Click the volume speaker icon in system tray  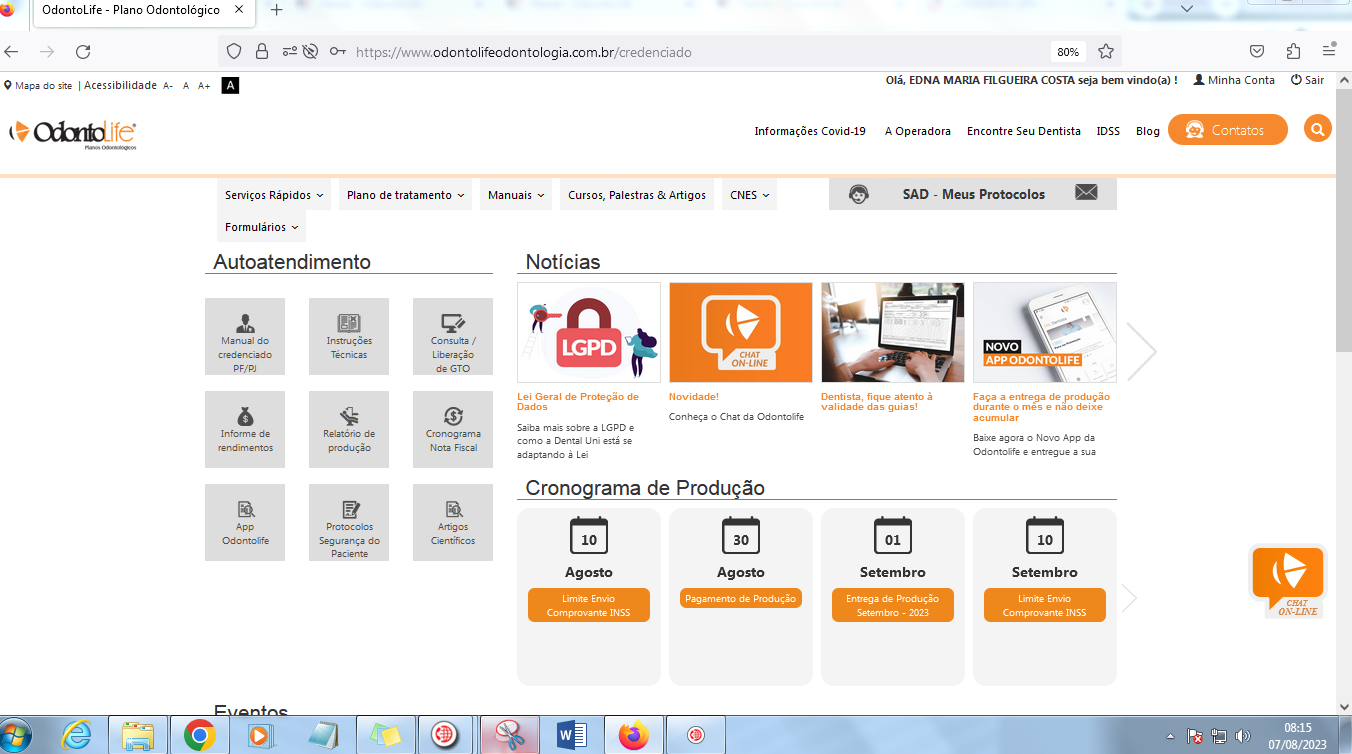[x=1243, y=736]
